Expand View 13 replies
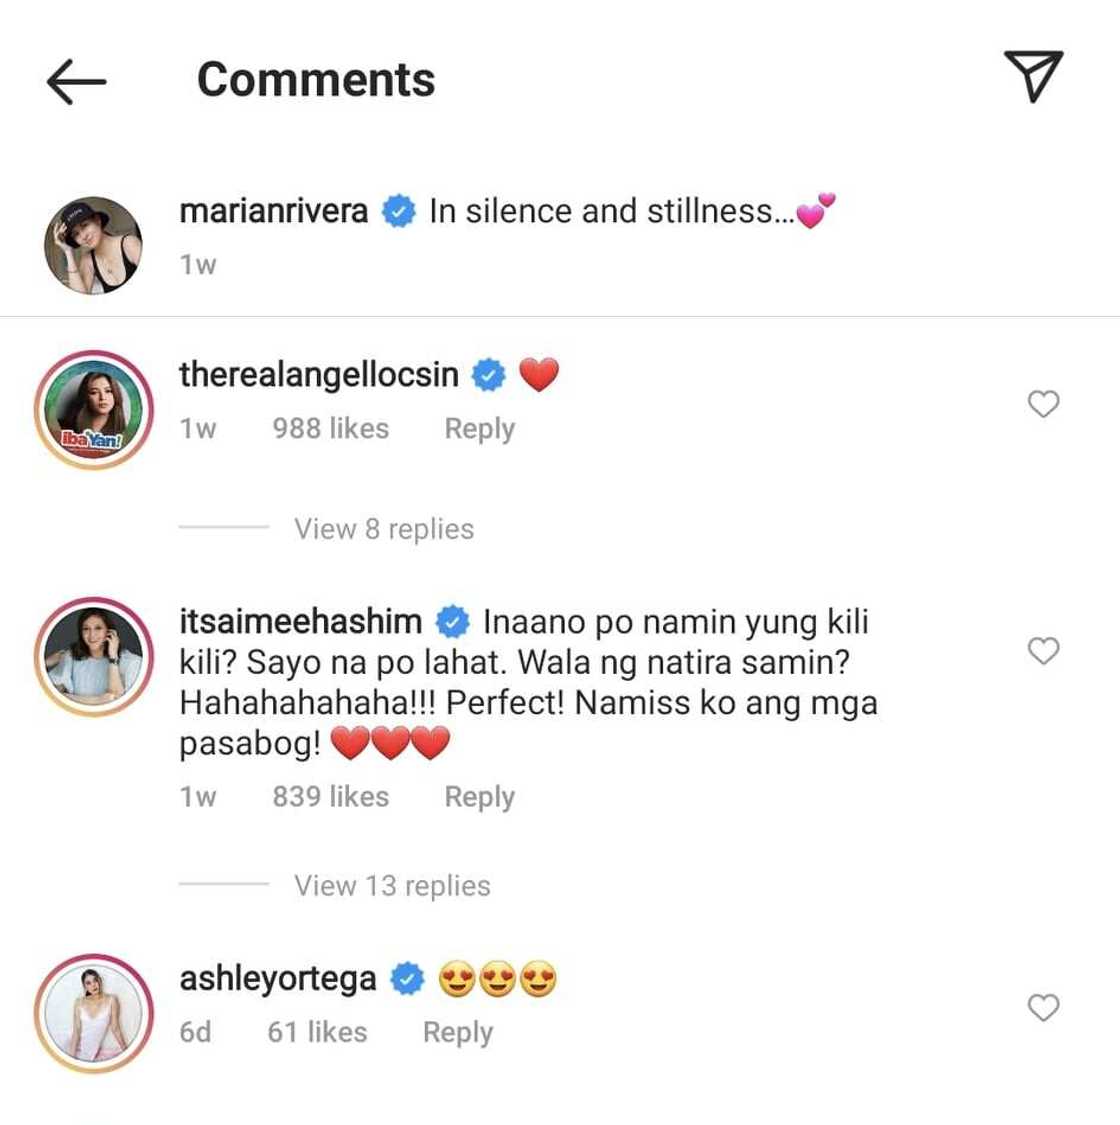 tap(392, 886)
